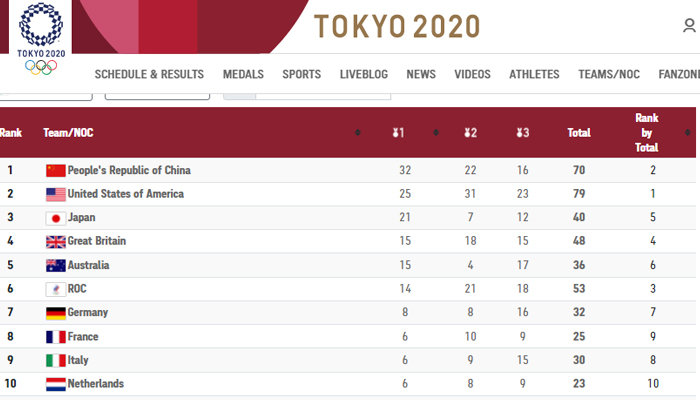This screenshot has height=400, width=700.
Task: Open the Germany team link
Action: (87, 313)
